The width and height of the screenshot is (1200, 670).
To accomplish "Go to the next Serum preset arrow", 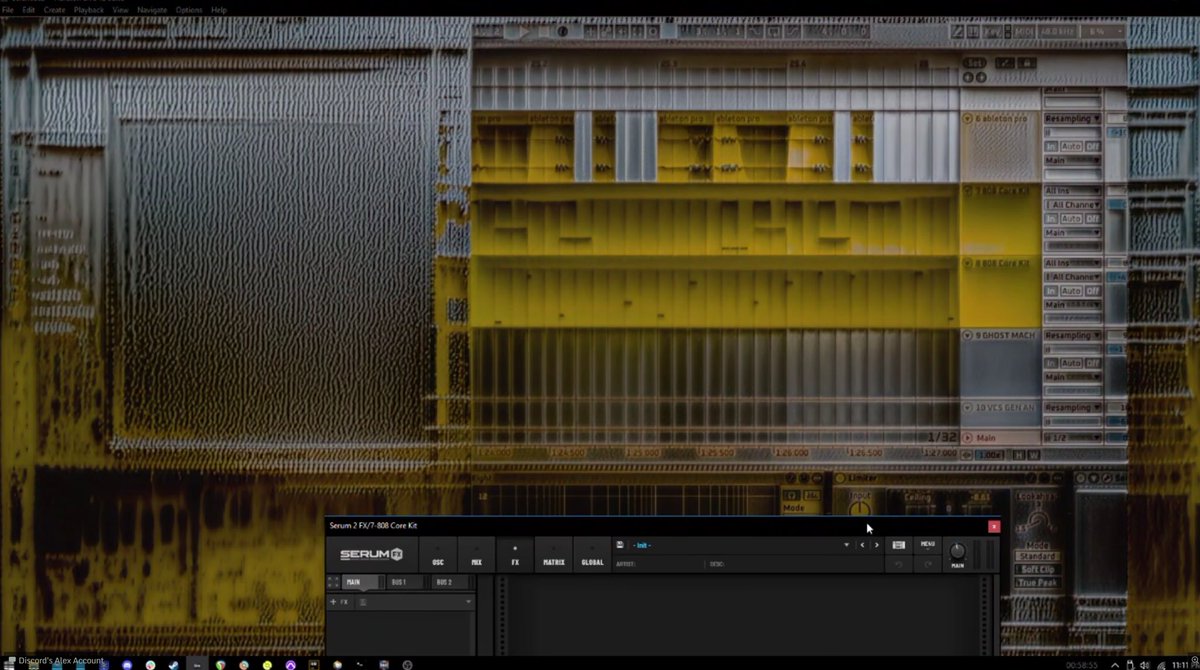I will 877,545.
